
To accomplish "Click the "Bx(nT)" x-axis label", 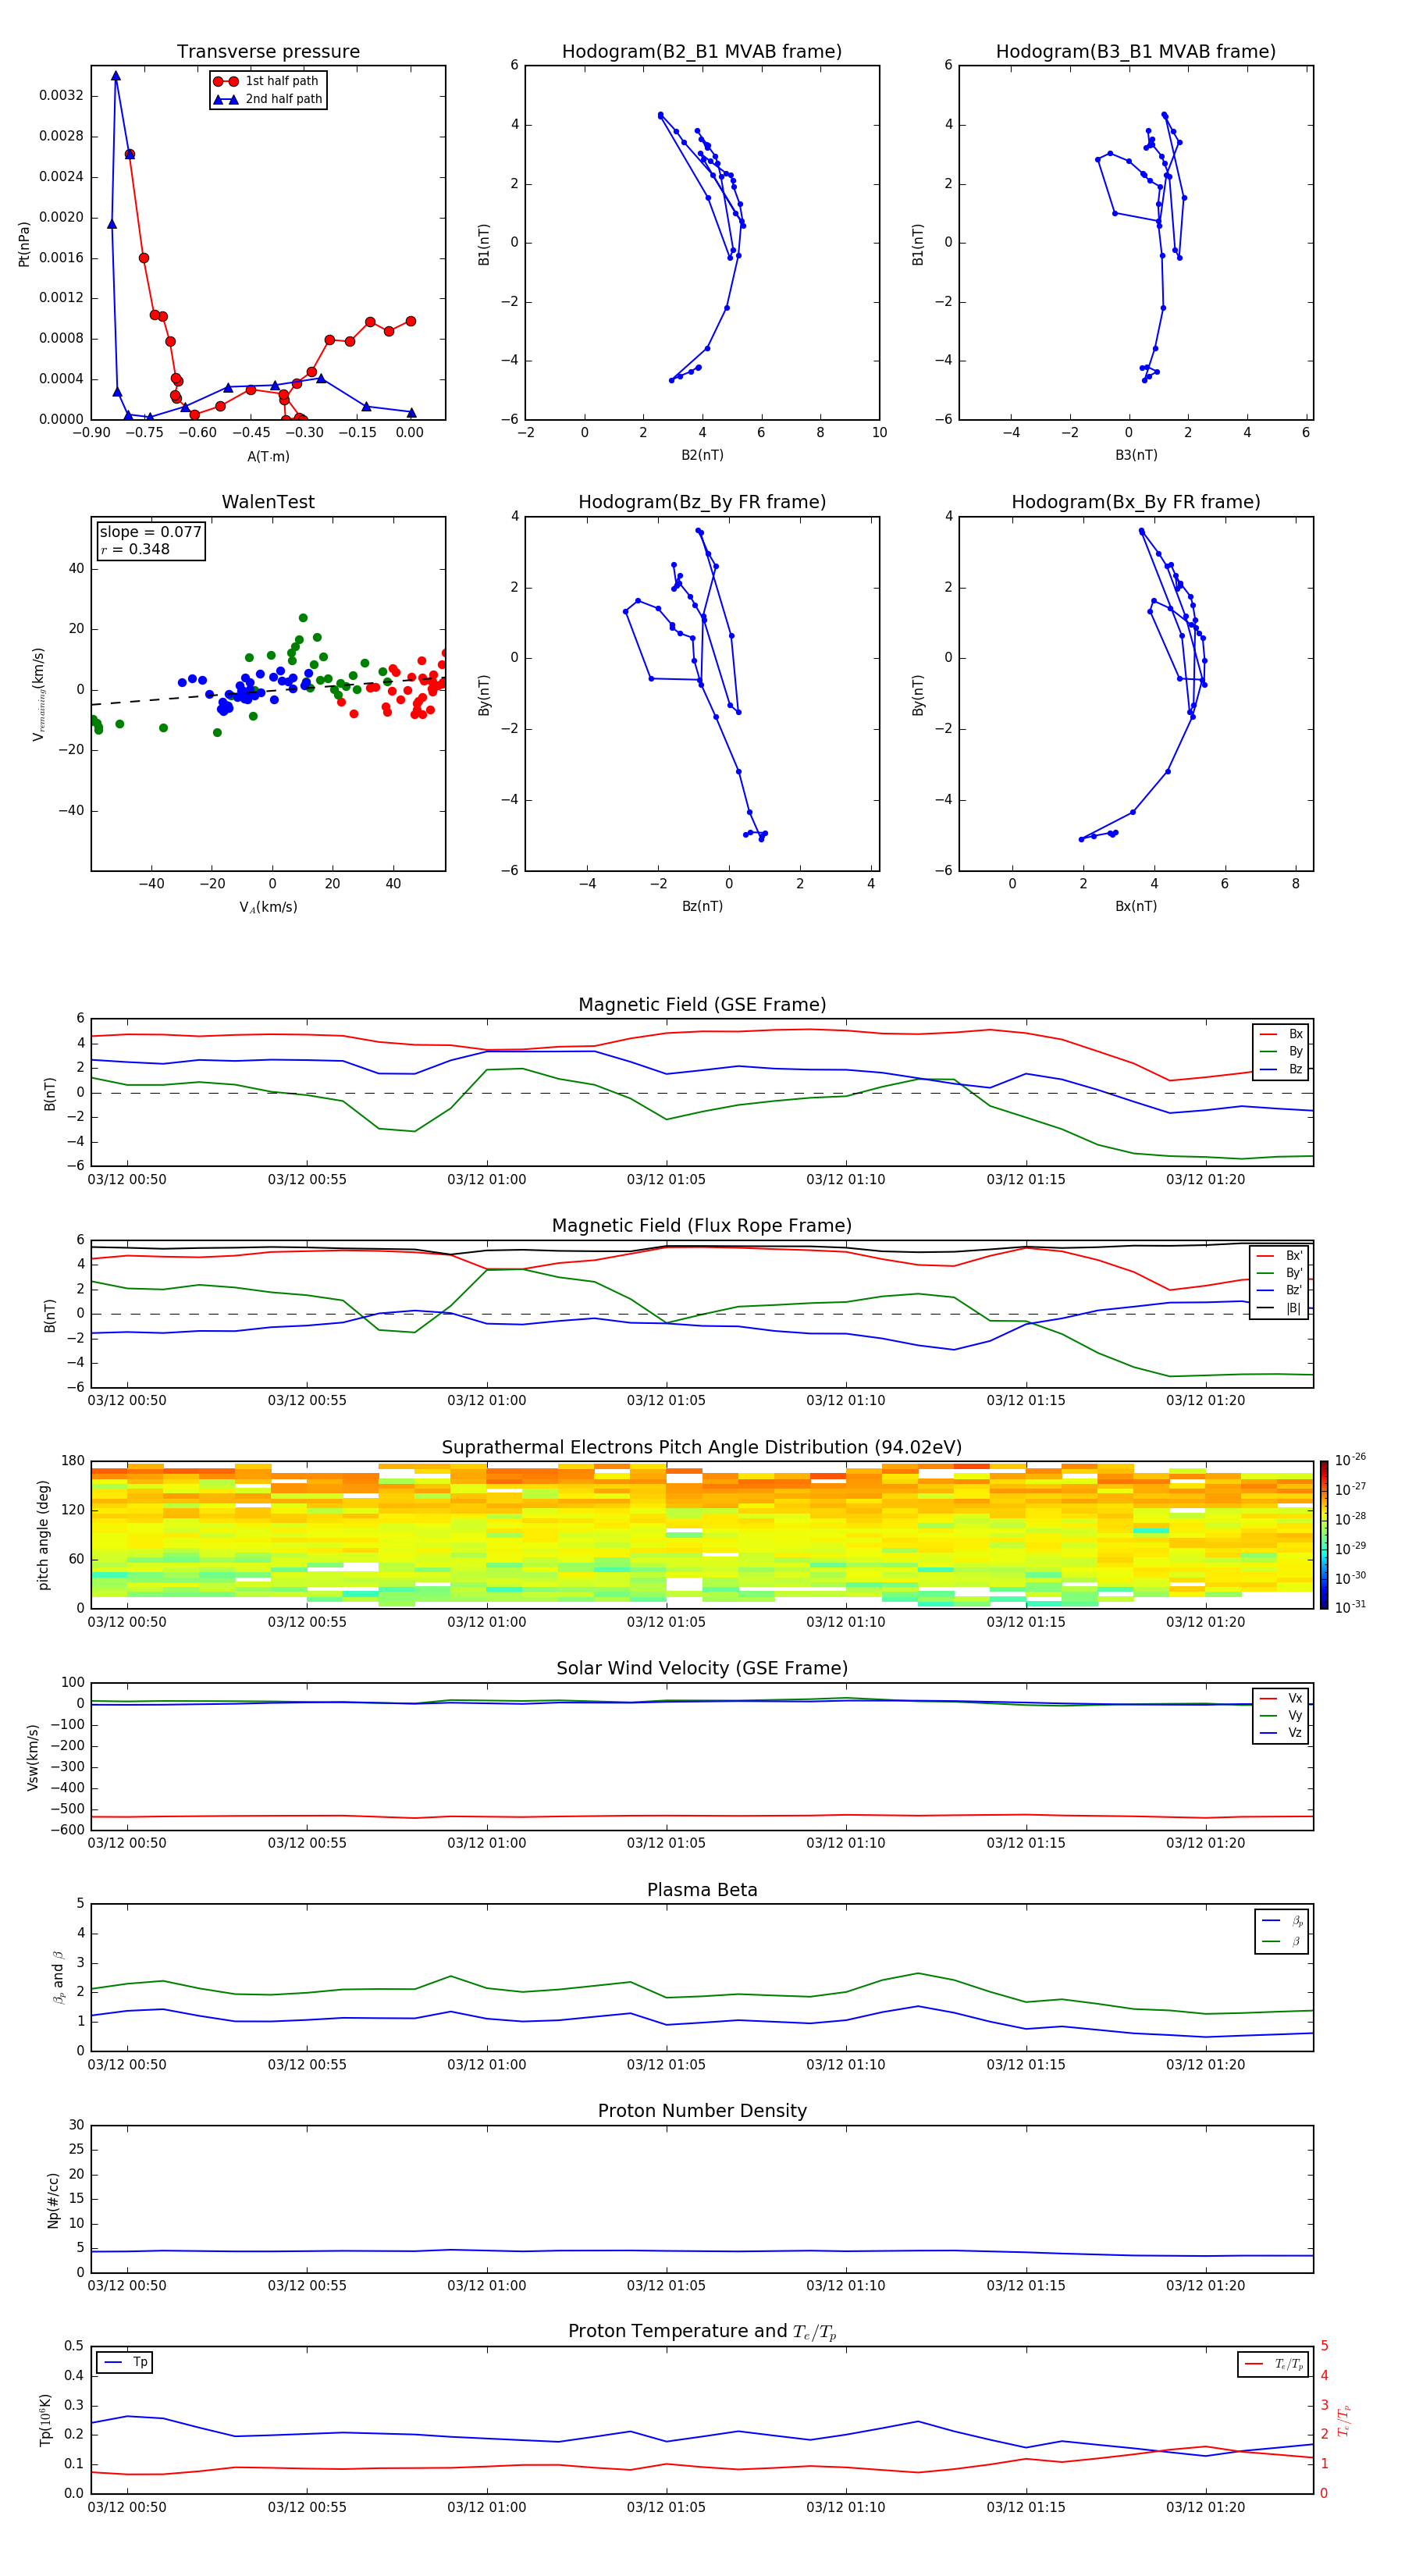I will [x=1136, y=906].
